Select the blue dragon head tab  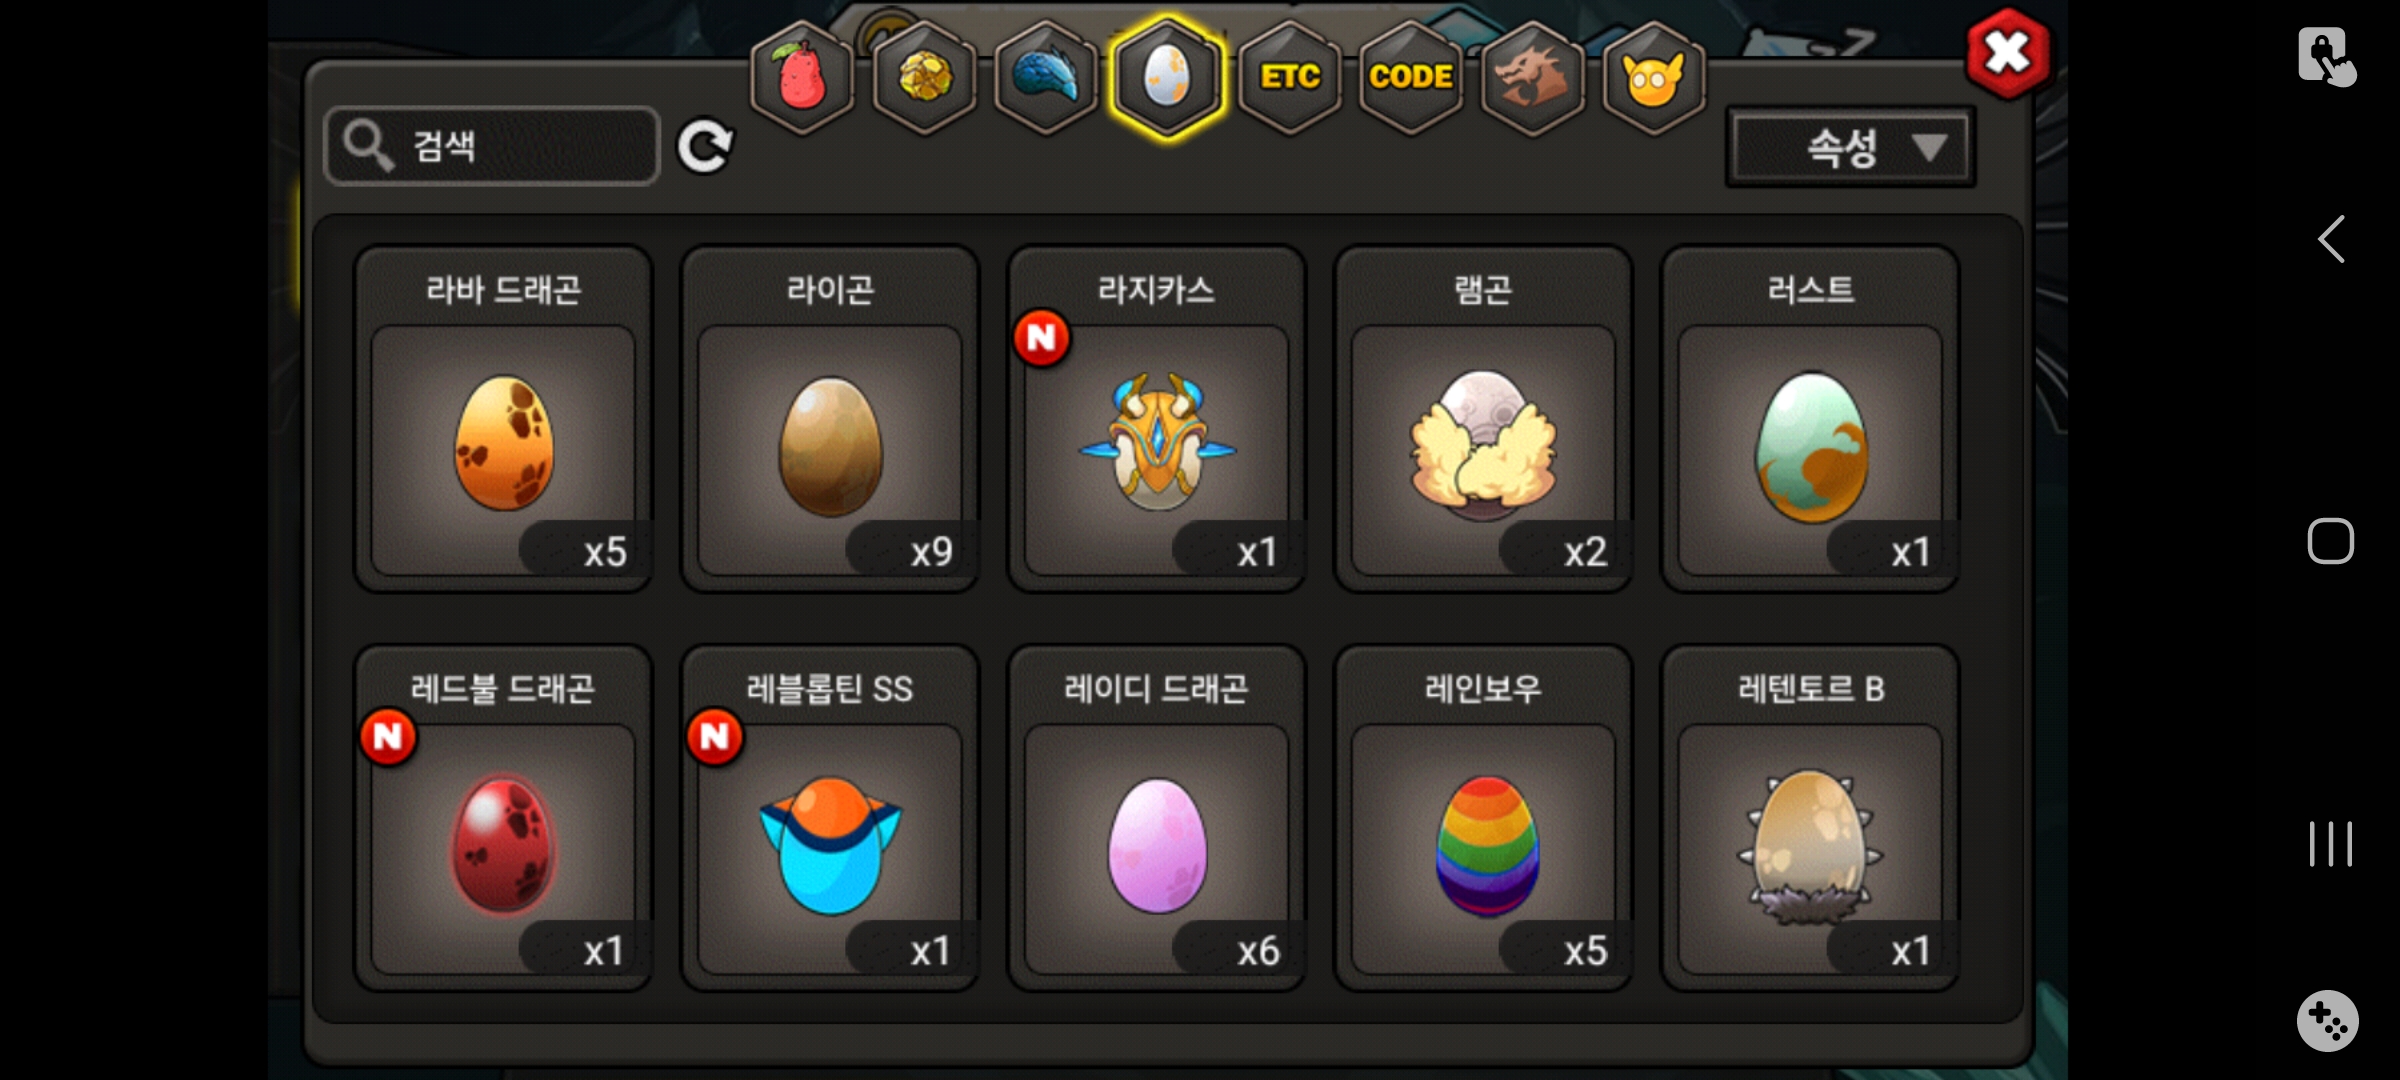(x=1046, y=77)
